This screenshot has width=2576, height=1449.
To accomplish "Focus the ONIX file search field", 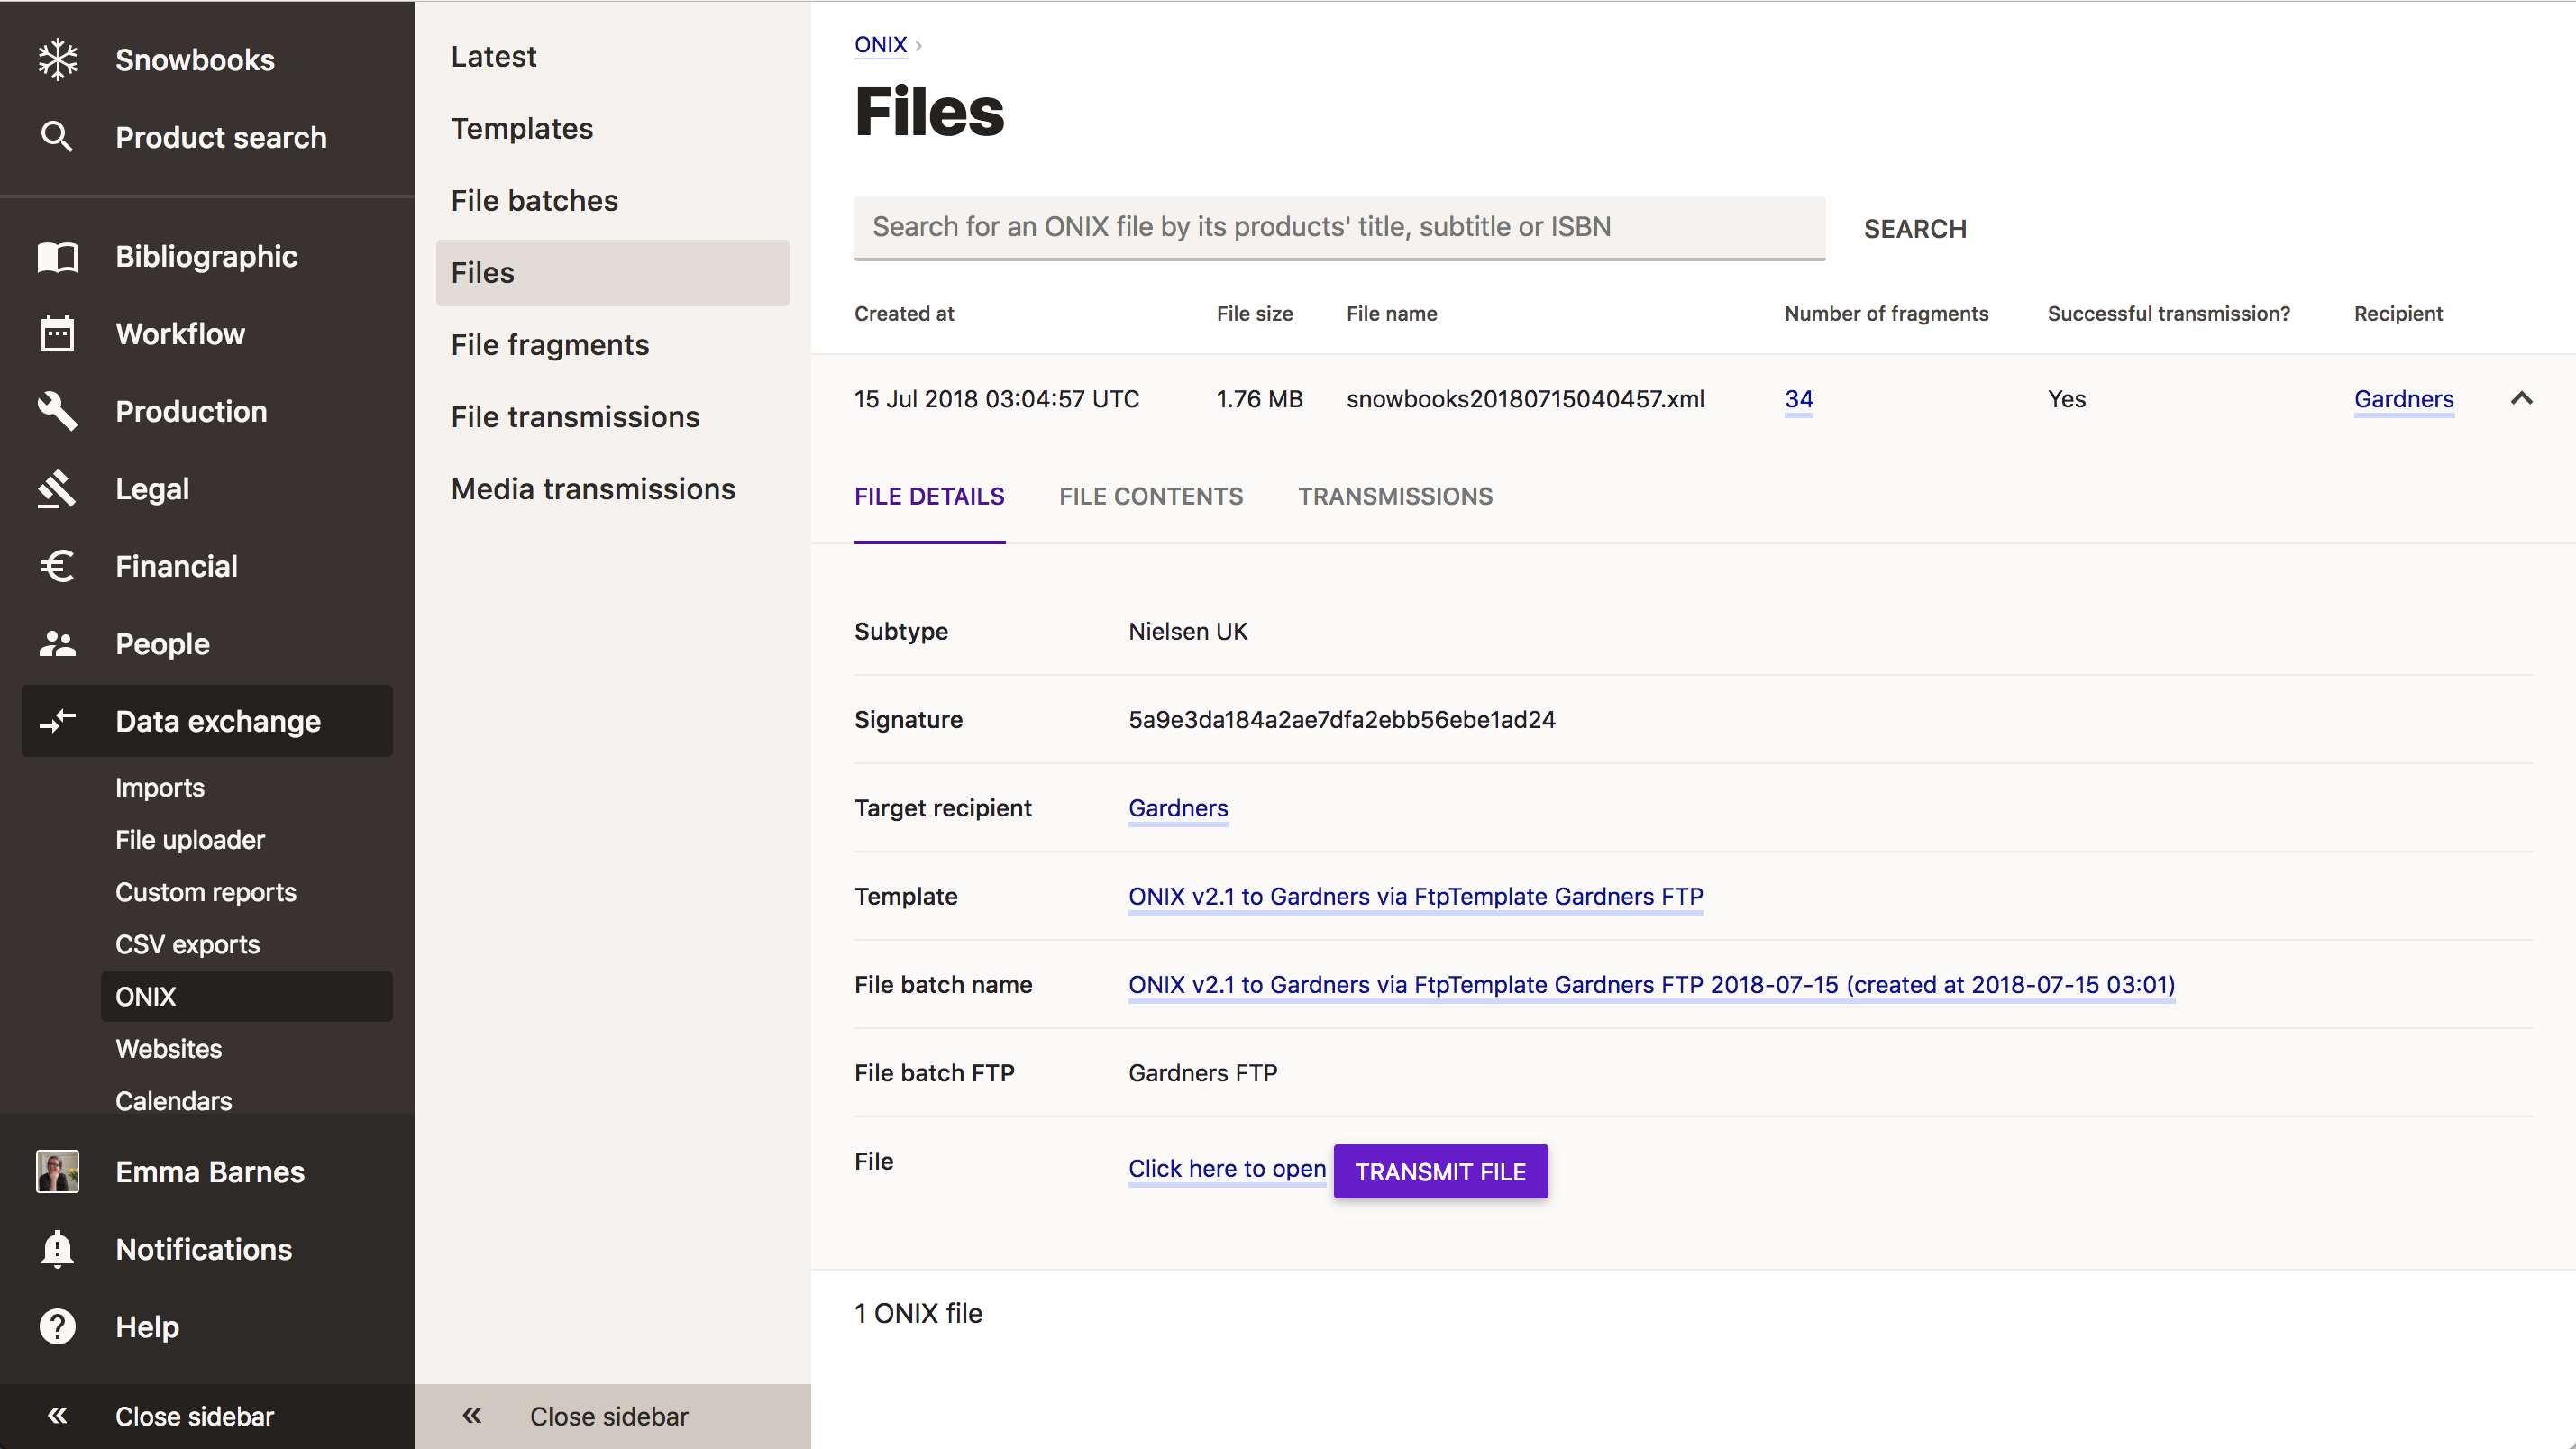I will [x=1338, y=227].
